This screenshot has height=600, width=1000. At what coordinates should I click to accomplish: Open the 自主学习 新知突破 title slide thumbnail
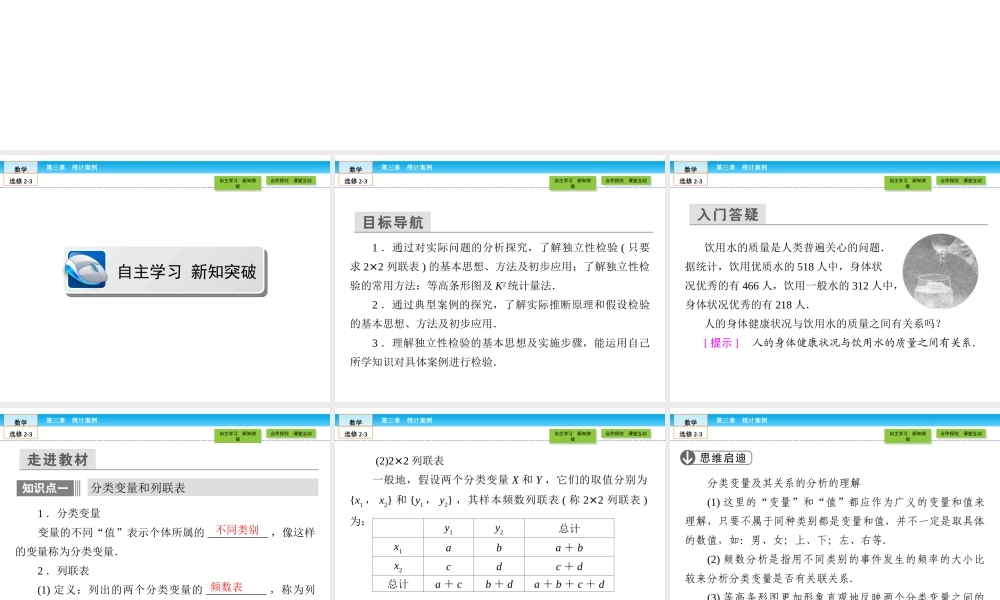click(x=165, y=280)
